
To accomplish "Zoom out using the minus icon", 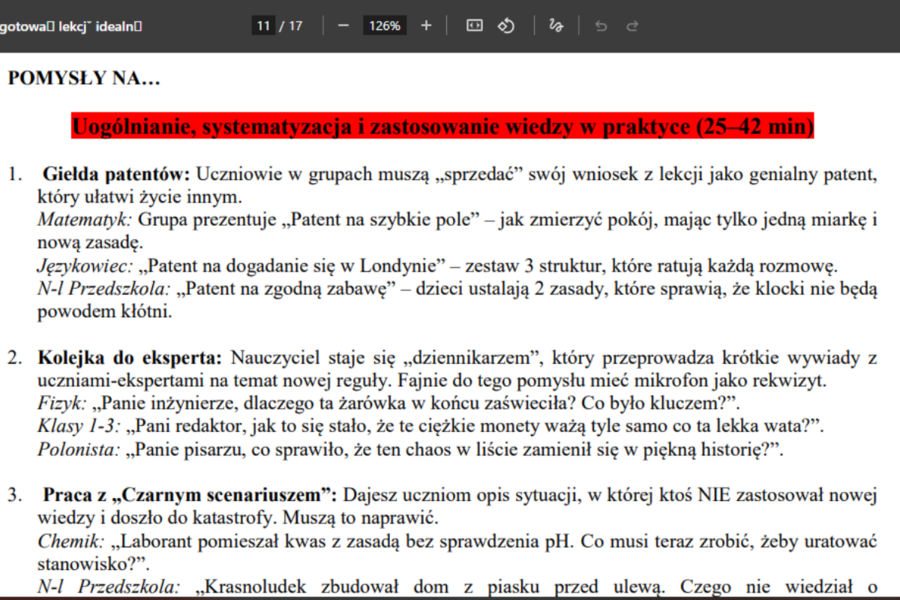I will click(343, 25).
